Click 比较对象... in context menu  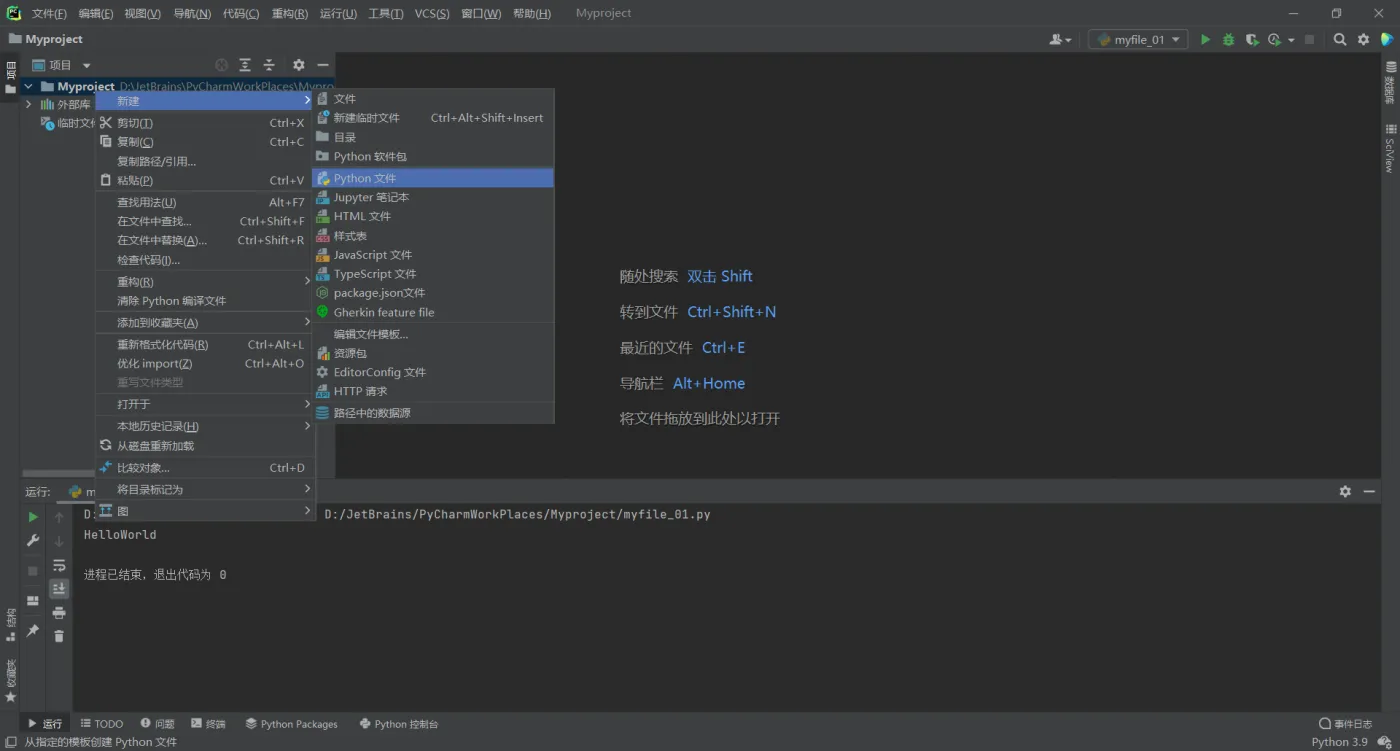coord(205,468)
